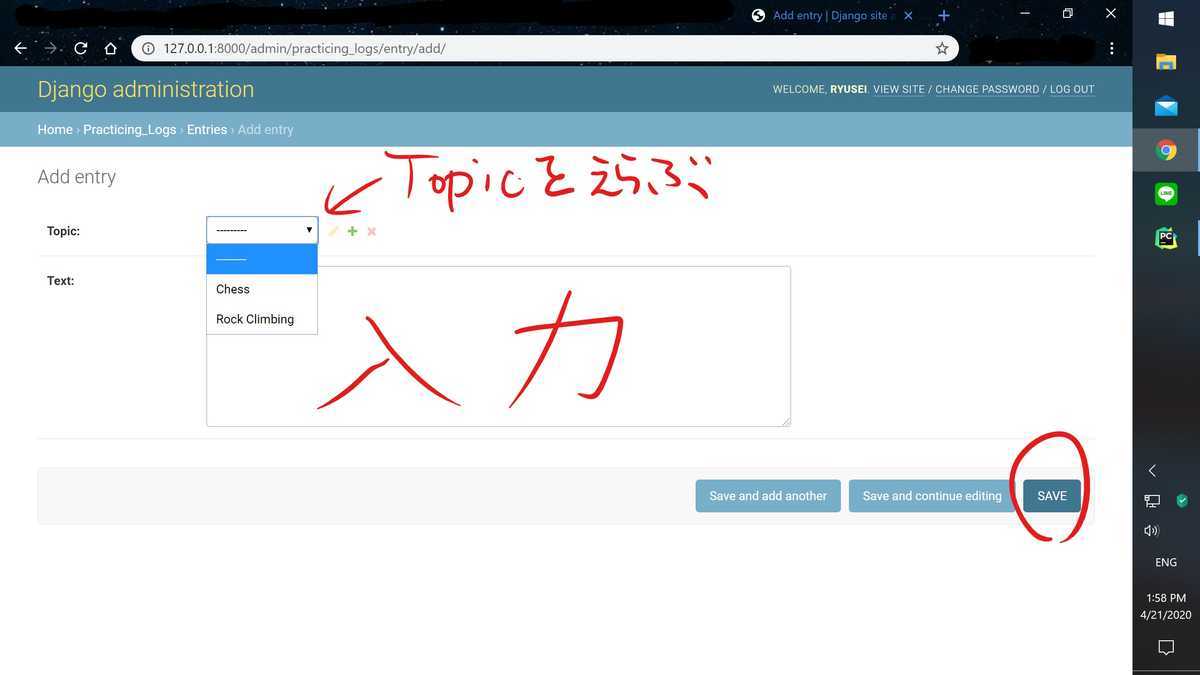
Task: Bookmark this page with the star icon
Action: pyautogui.click(x=941, y=47)
